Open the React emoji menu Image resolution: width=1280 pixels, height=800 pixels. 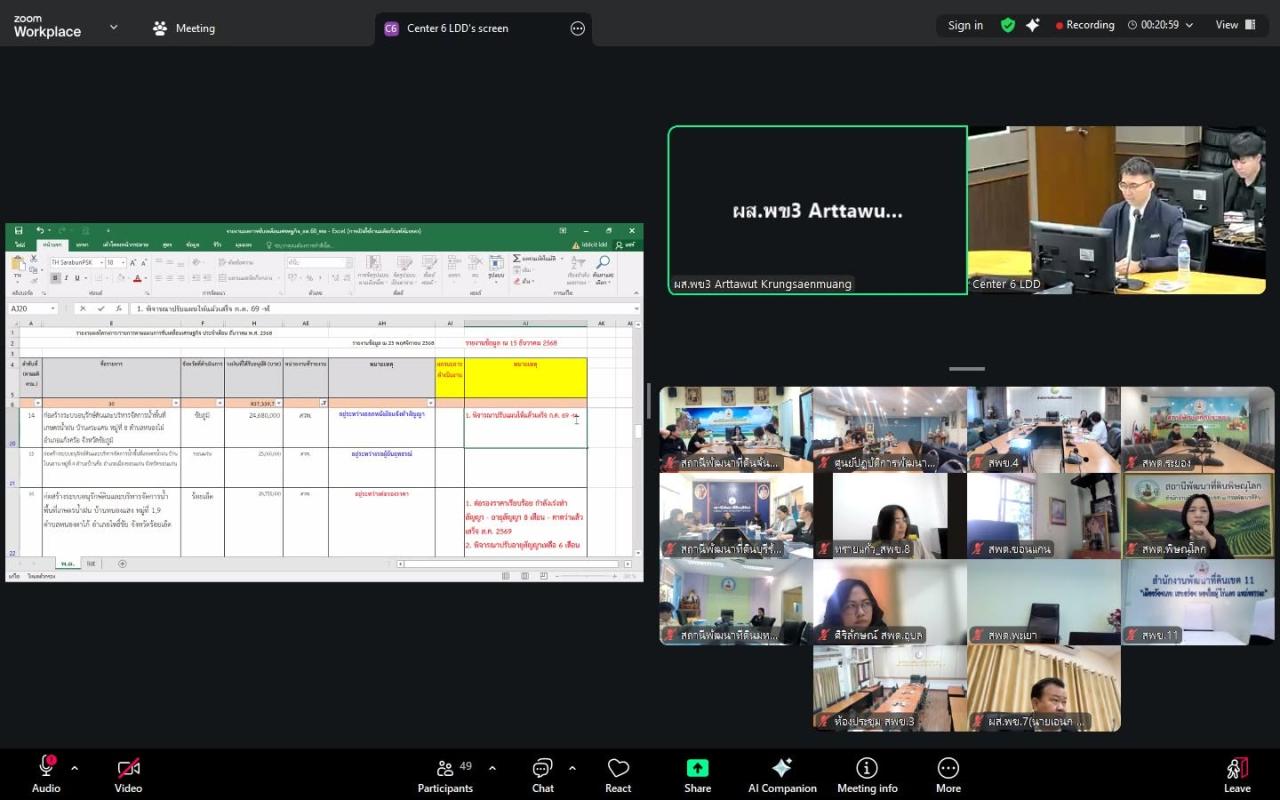[618, 775]
